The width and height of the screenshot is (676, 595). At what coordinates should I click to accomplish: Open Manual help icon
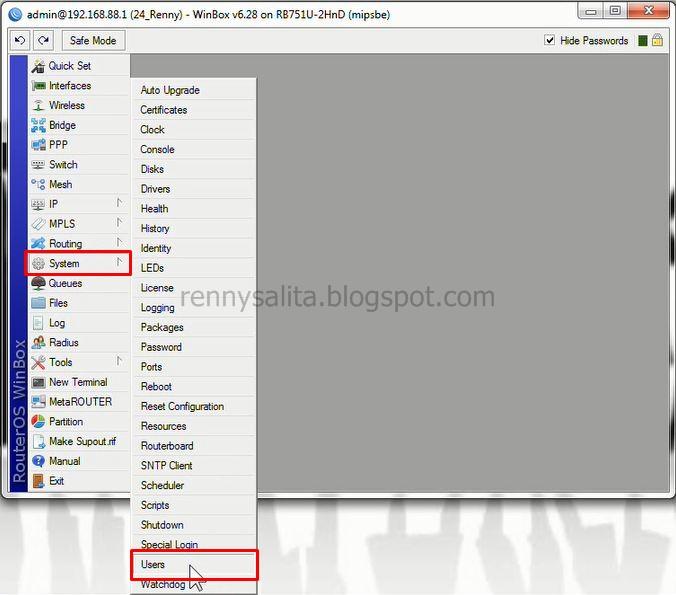(38, 461)
